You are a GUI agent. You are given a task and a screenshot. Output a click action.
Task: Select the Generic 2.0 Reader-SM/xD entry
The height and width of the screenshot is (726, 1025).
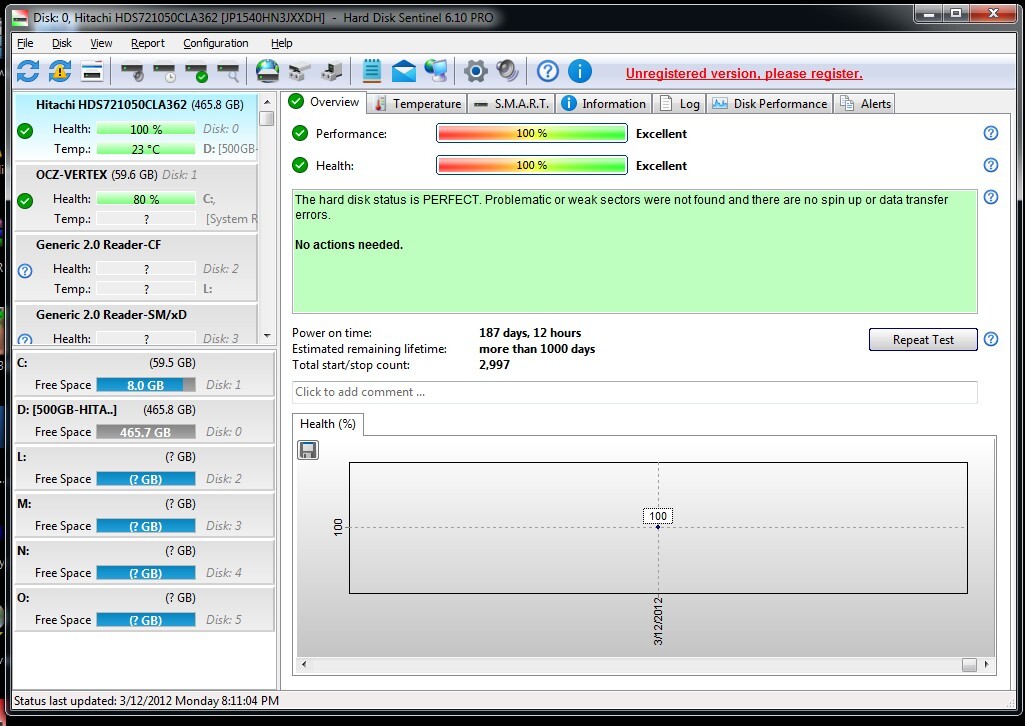pyautogui.click(x=136, y=324)
